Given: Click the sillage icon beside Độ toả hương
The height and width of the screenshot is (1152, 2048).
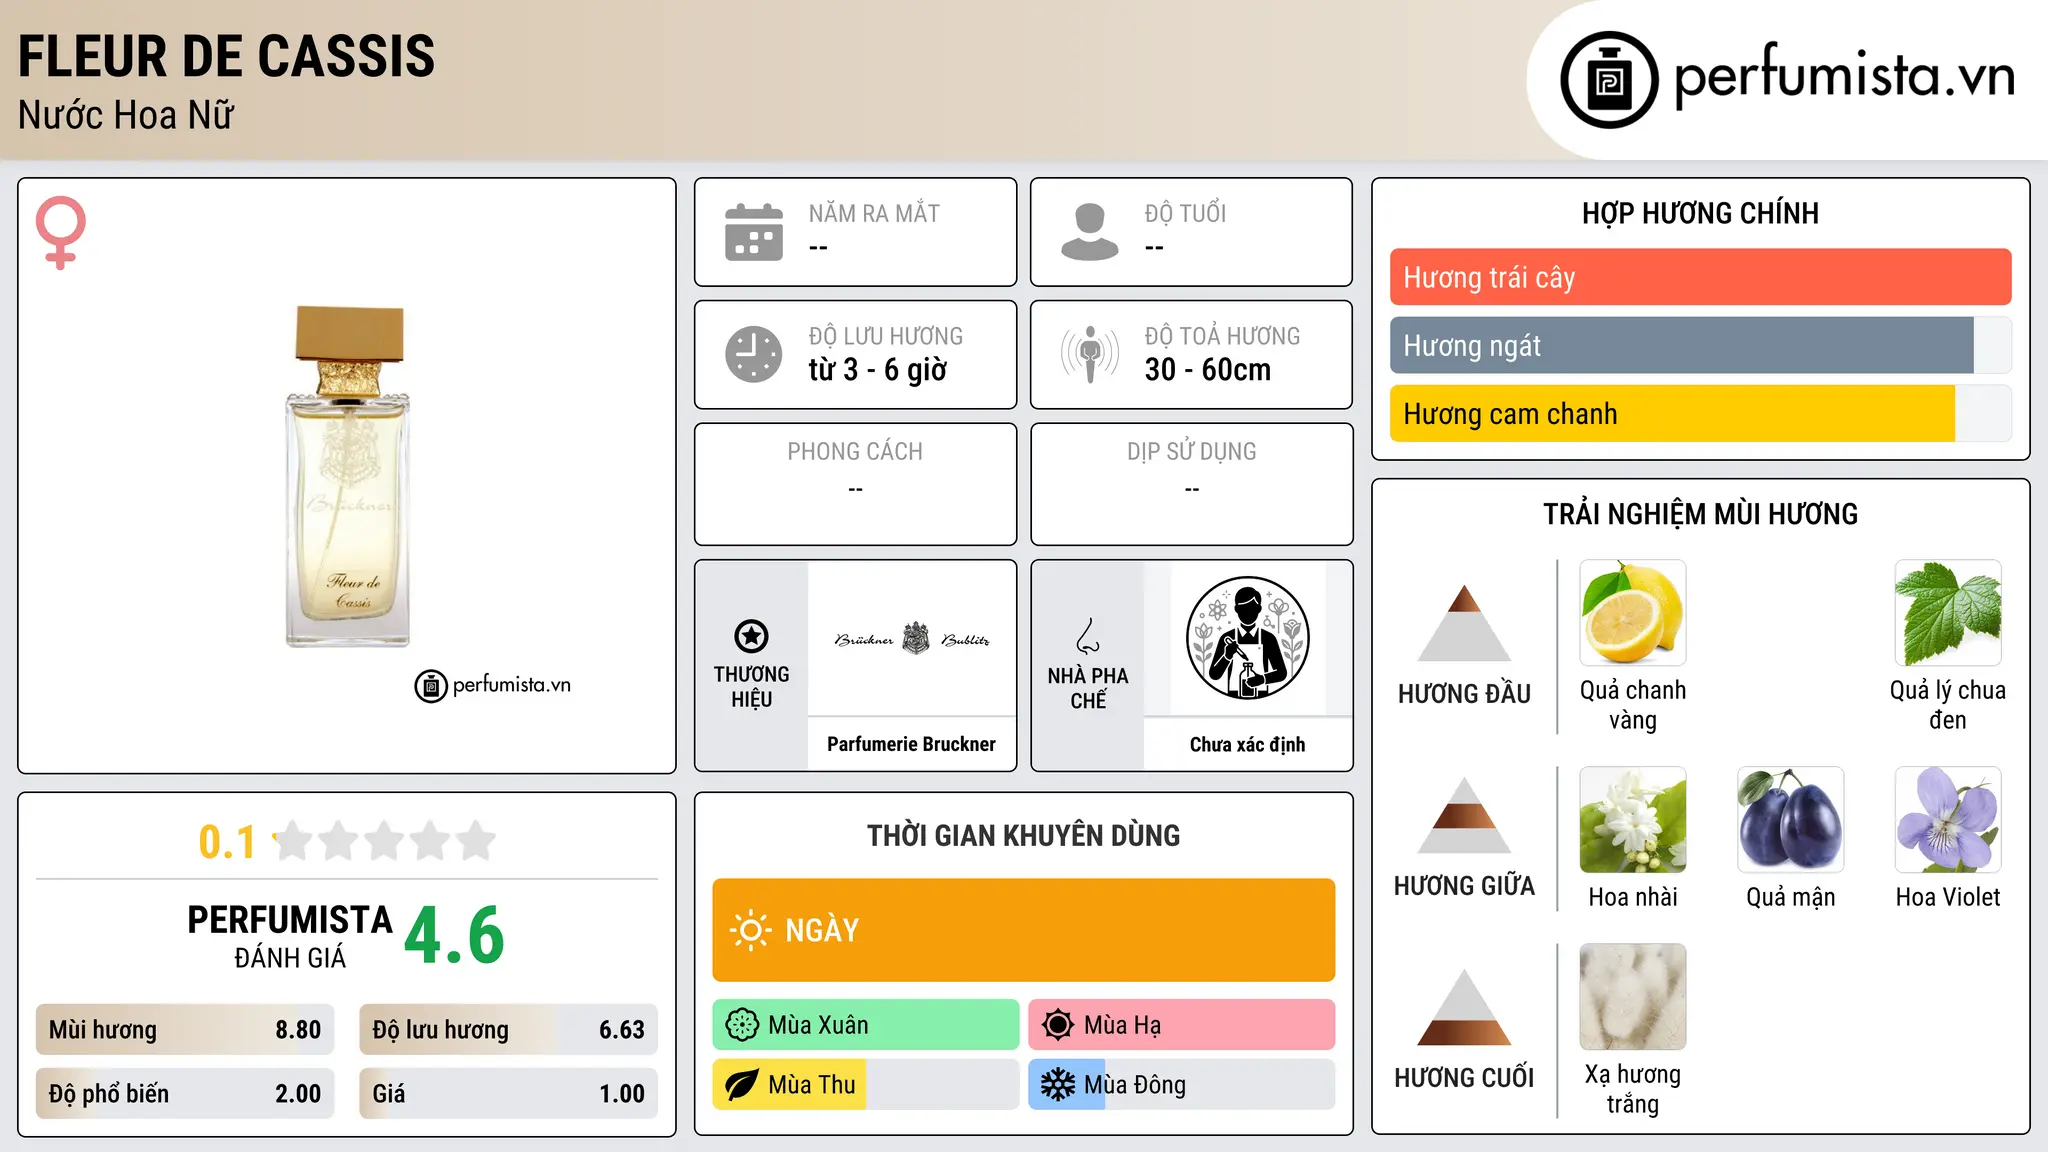Looking at the screenshot, I should (1090, 354).
